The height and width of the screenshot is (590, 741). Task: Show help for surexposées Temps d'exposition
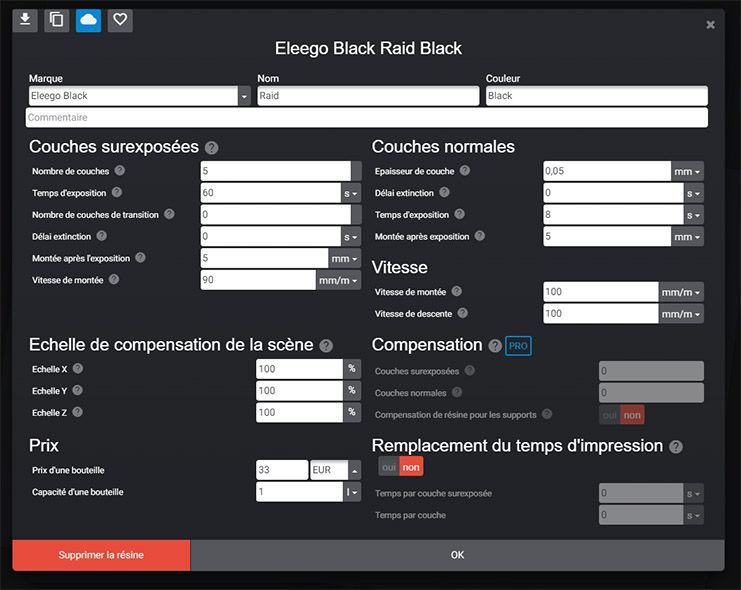[117, 192]
